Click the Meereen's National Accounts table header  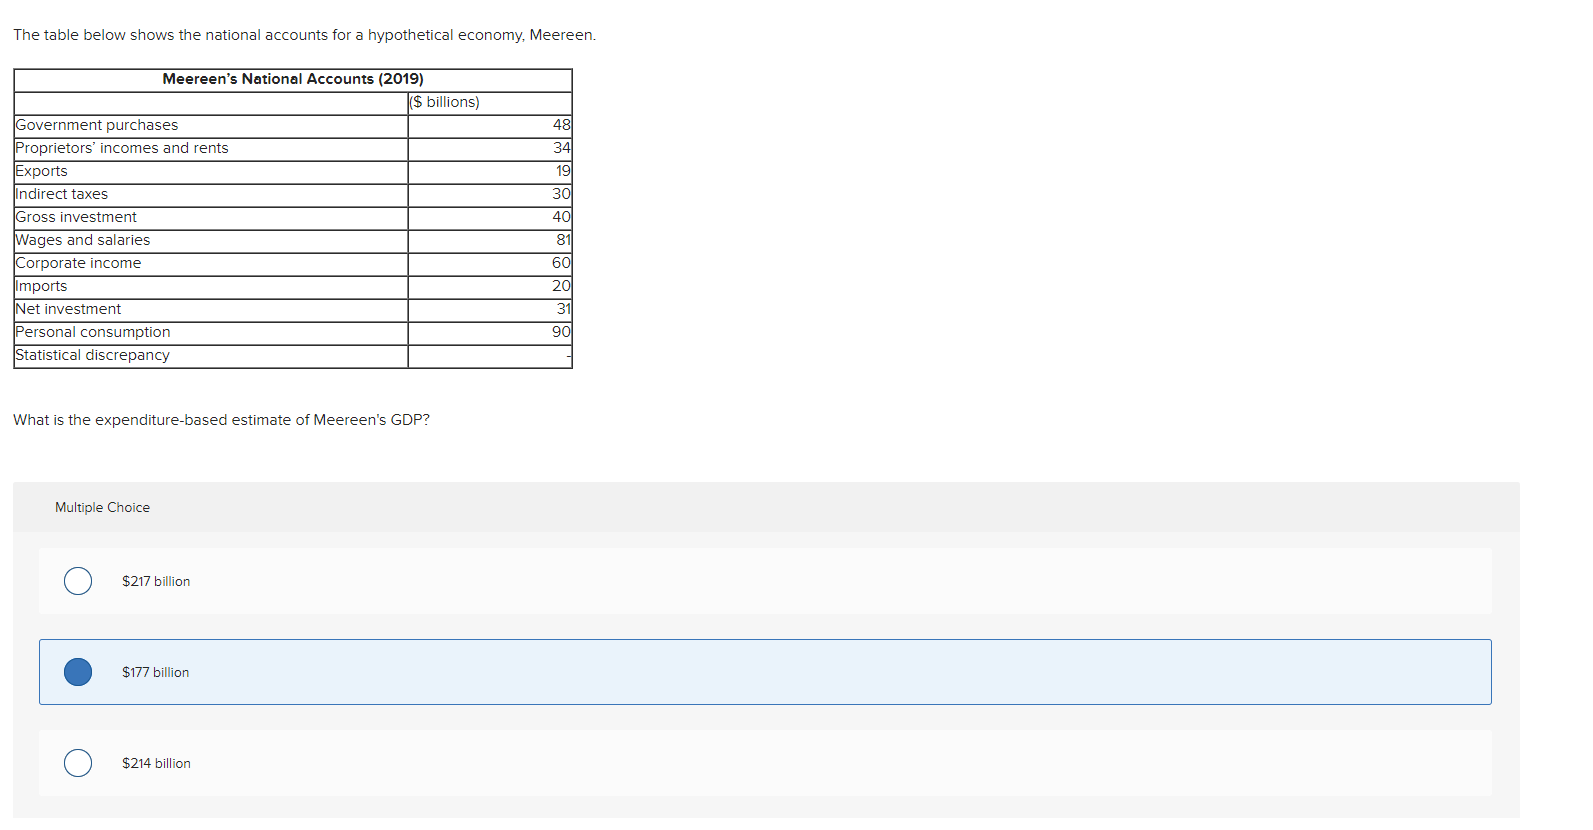pyautogui.click(x=293, y=79)
